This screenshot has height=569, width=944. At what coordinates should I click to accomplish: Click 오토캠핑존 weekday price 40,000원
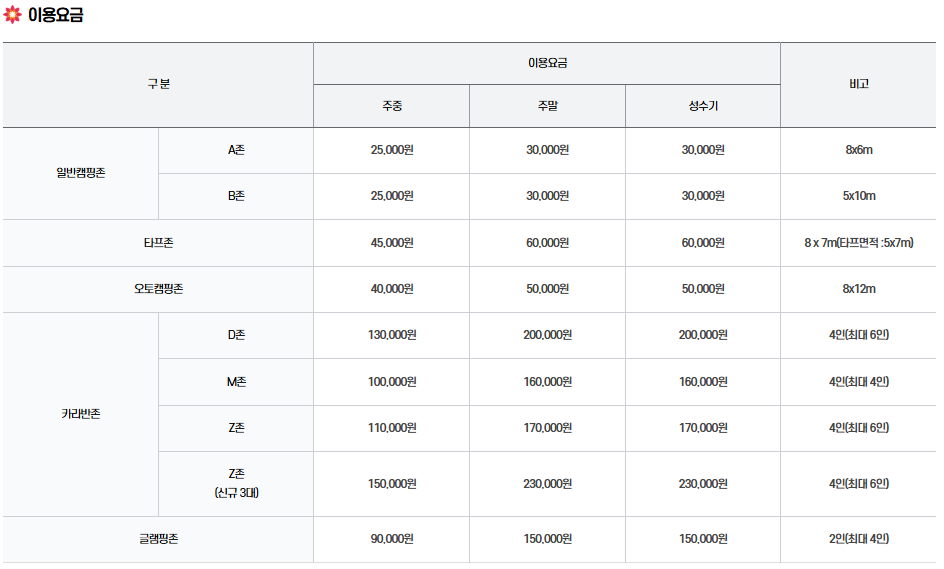[x=392, y=289]
